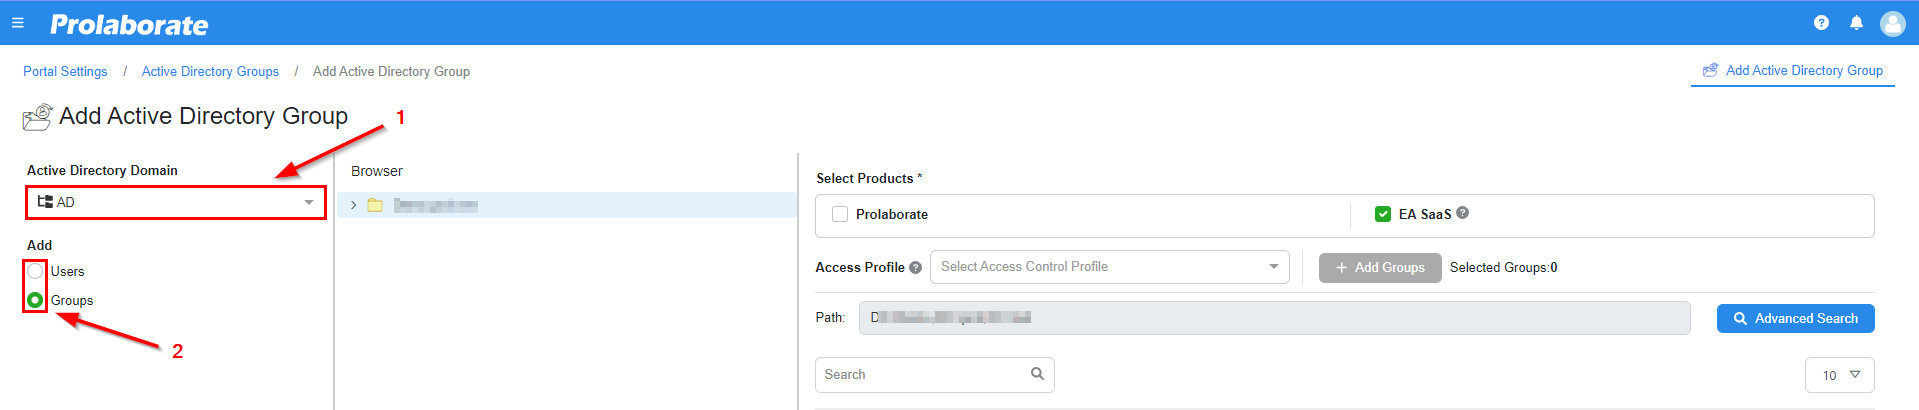Image resolution: width=1919 pixels, height=410 pixels.
Task: Select the Users radio button
Action: [35, 271]
